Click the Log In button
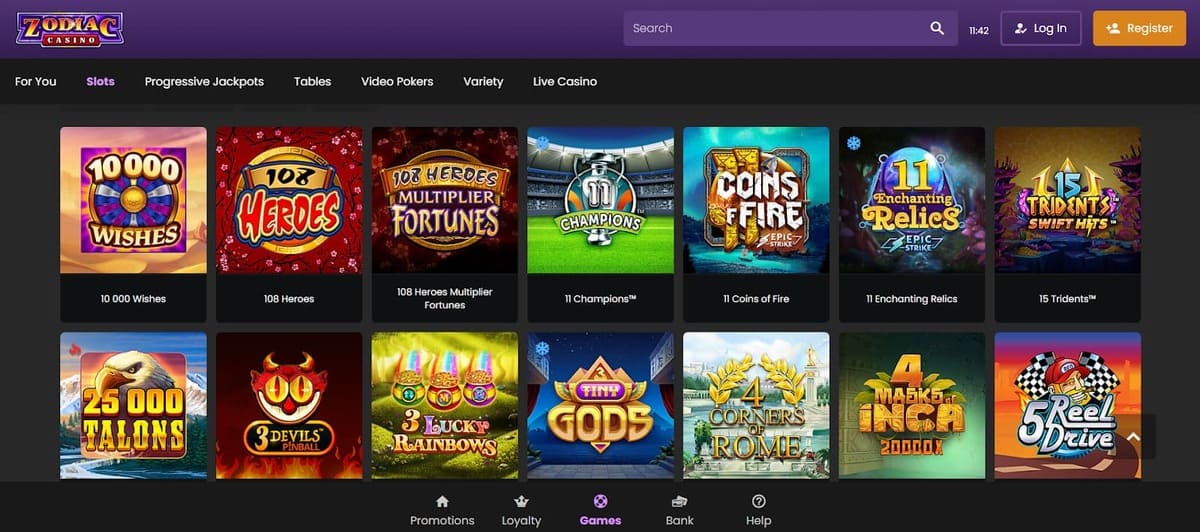The height and width of the screenshot is (532, 1200). [1041, 28]
